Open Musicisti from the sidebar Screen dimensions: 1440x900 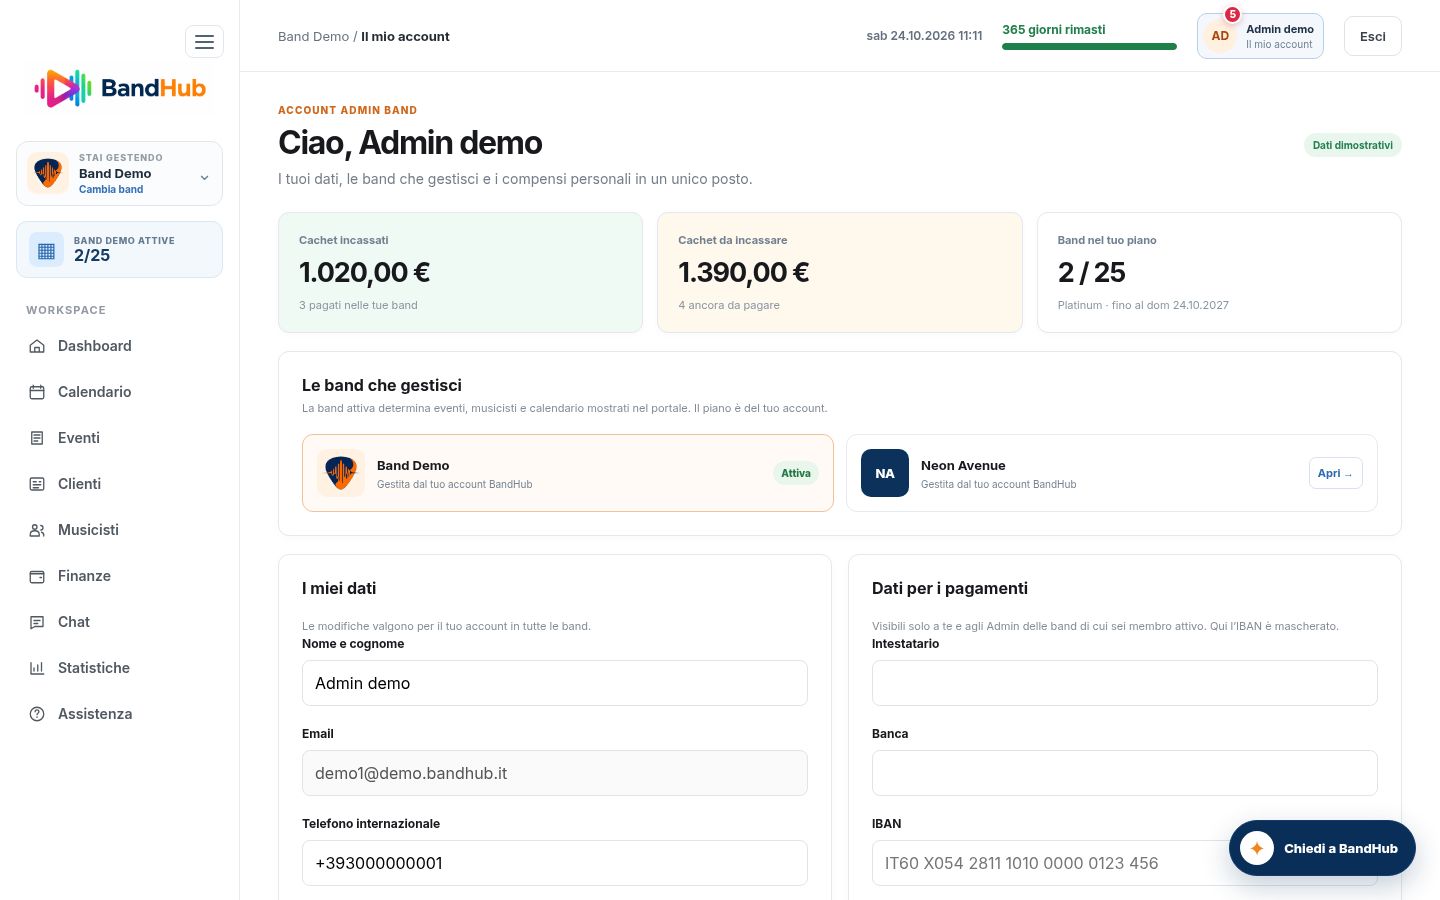tap(120, 530)
